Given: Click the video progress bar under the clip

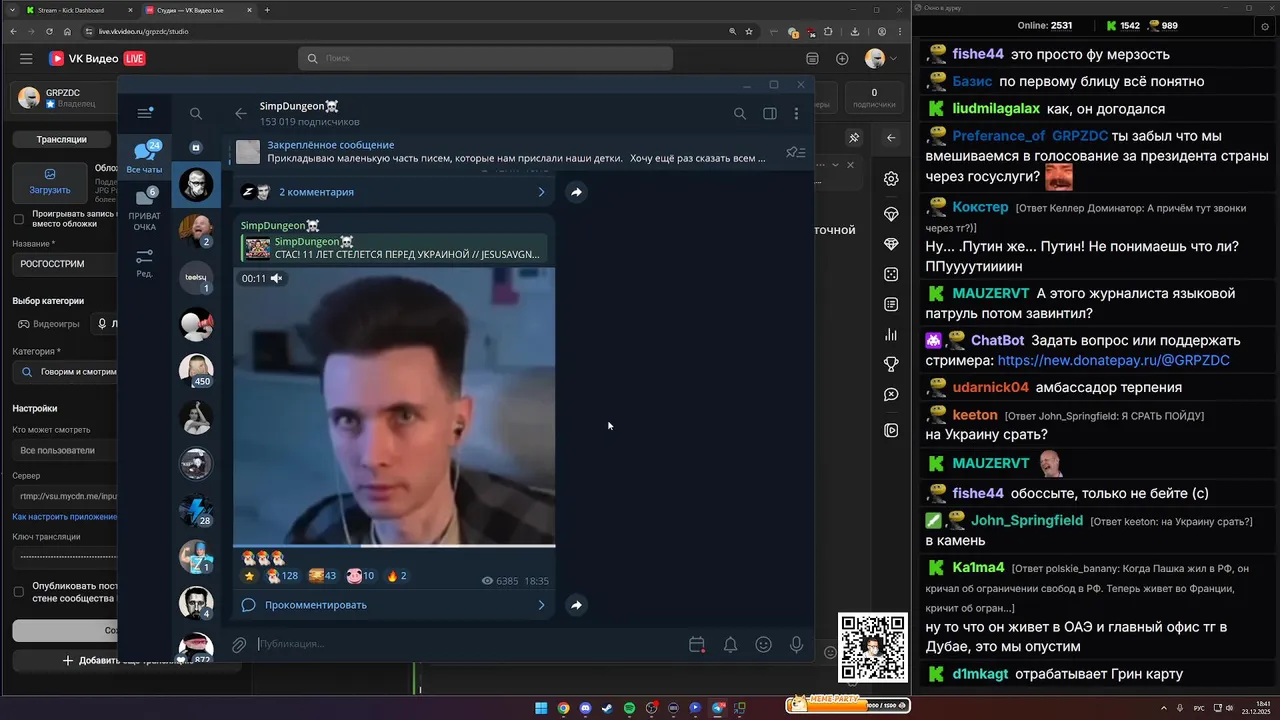Looking at the screenshot, I should pyautogui.click(x=394, y=545).
